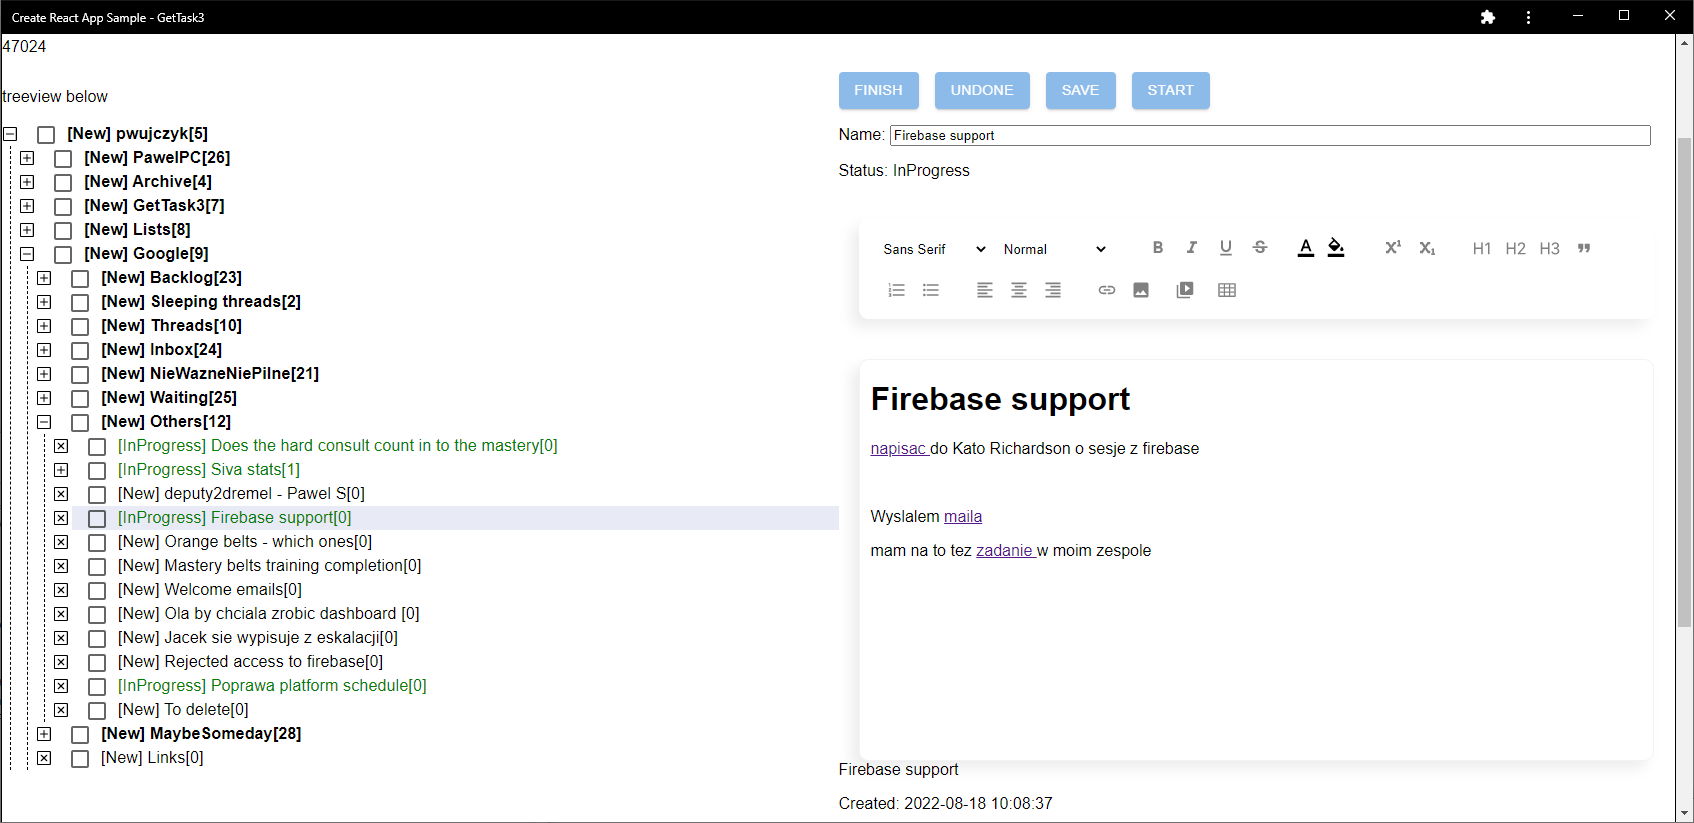Center align the text
1694x823 pixels.
[1019, 290]
